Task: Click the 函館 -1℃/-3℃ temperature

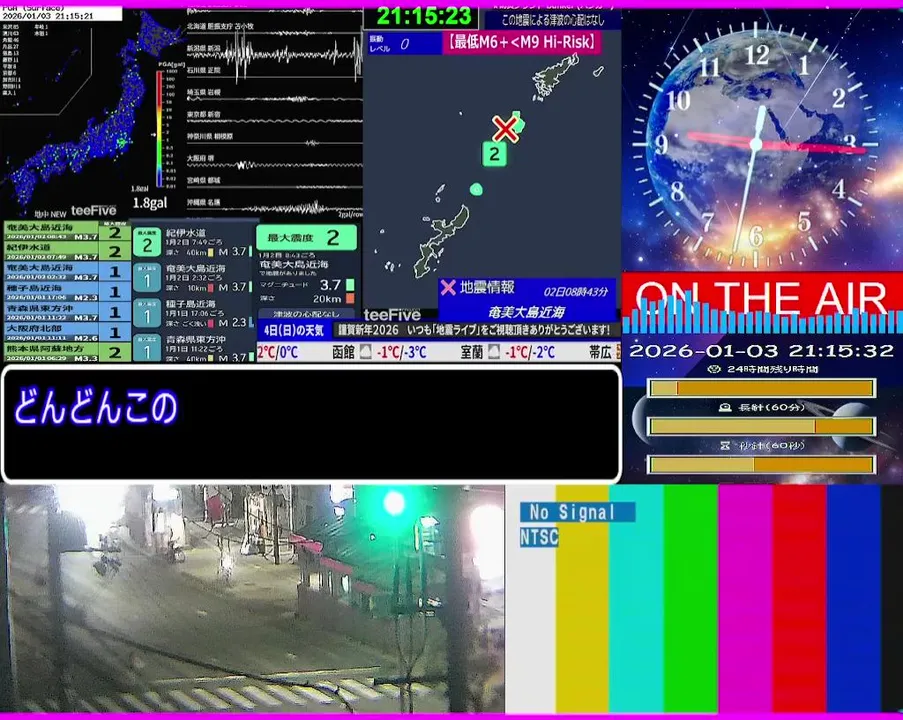Action: tap(401, 352)
